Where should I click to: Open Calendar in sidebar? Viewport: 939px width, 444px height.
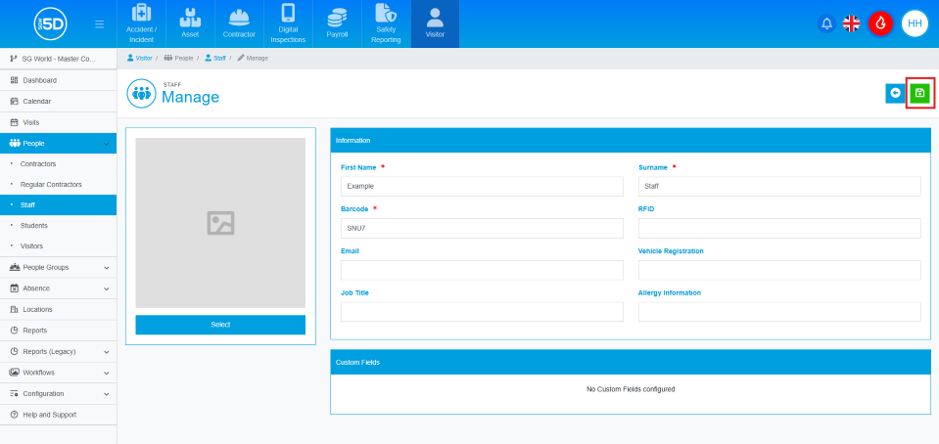[58, 101]
